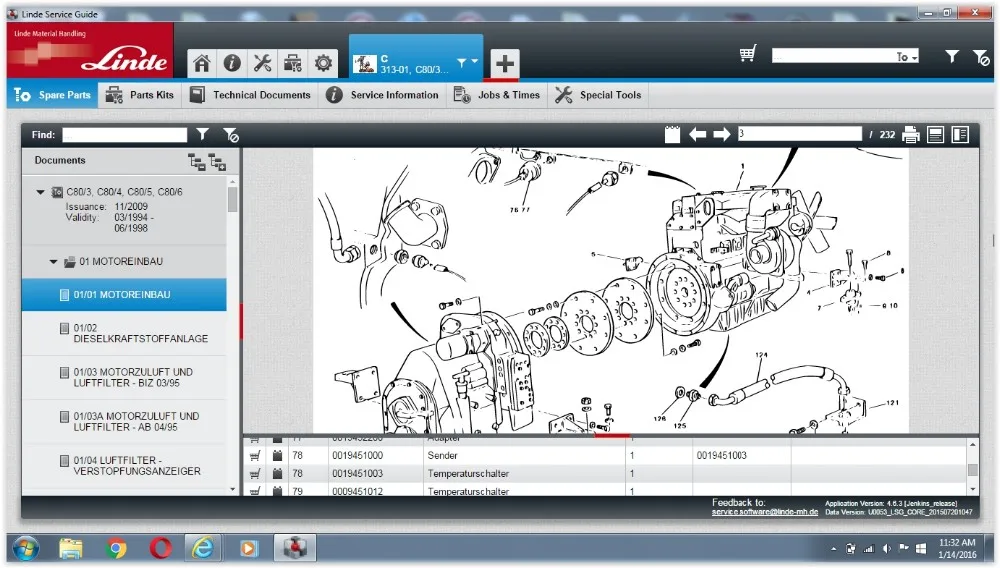Open document 01/02 DIESELKRAFTSTOFFANLAGE
The width and height of the screenshot is (1000, 568).
pos(124,333)
